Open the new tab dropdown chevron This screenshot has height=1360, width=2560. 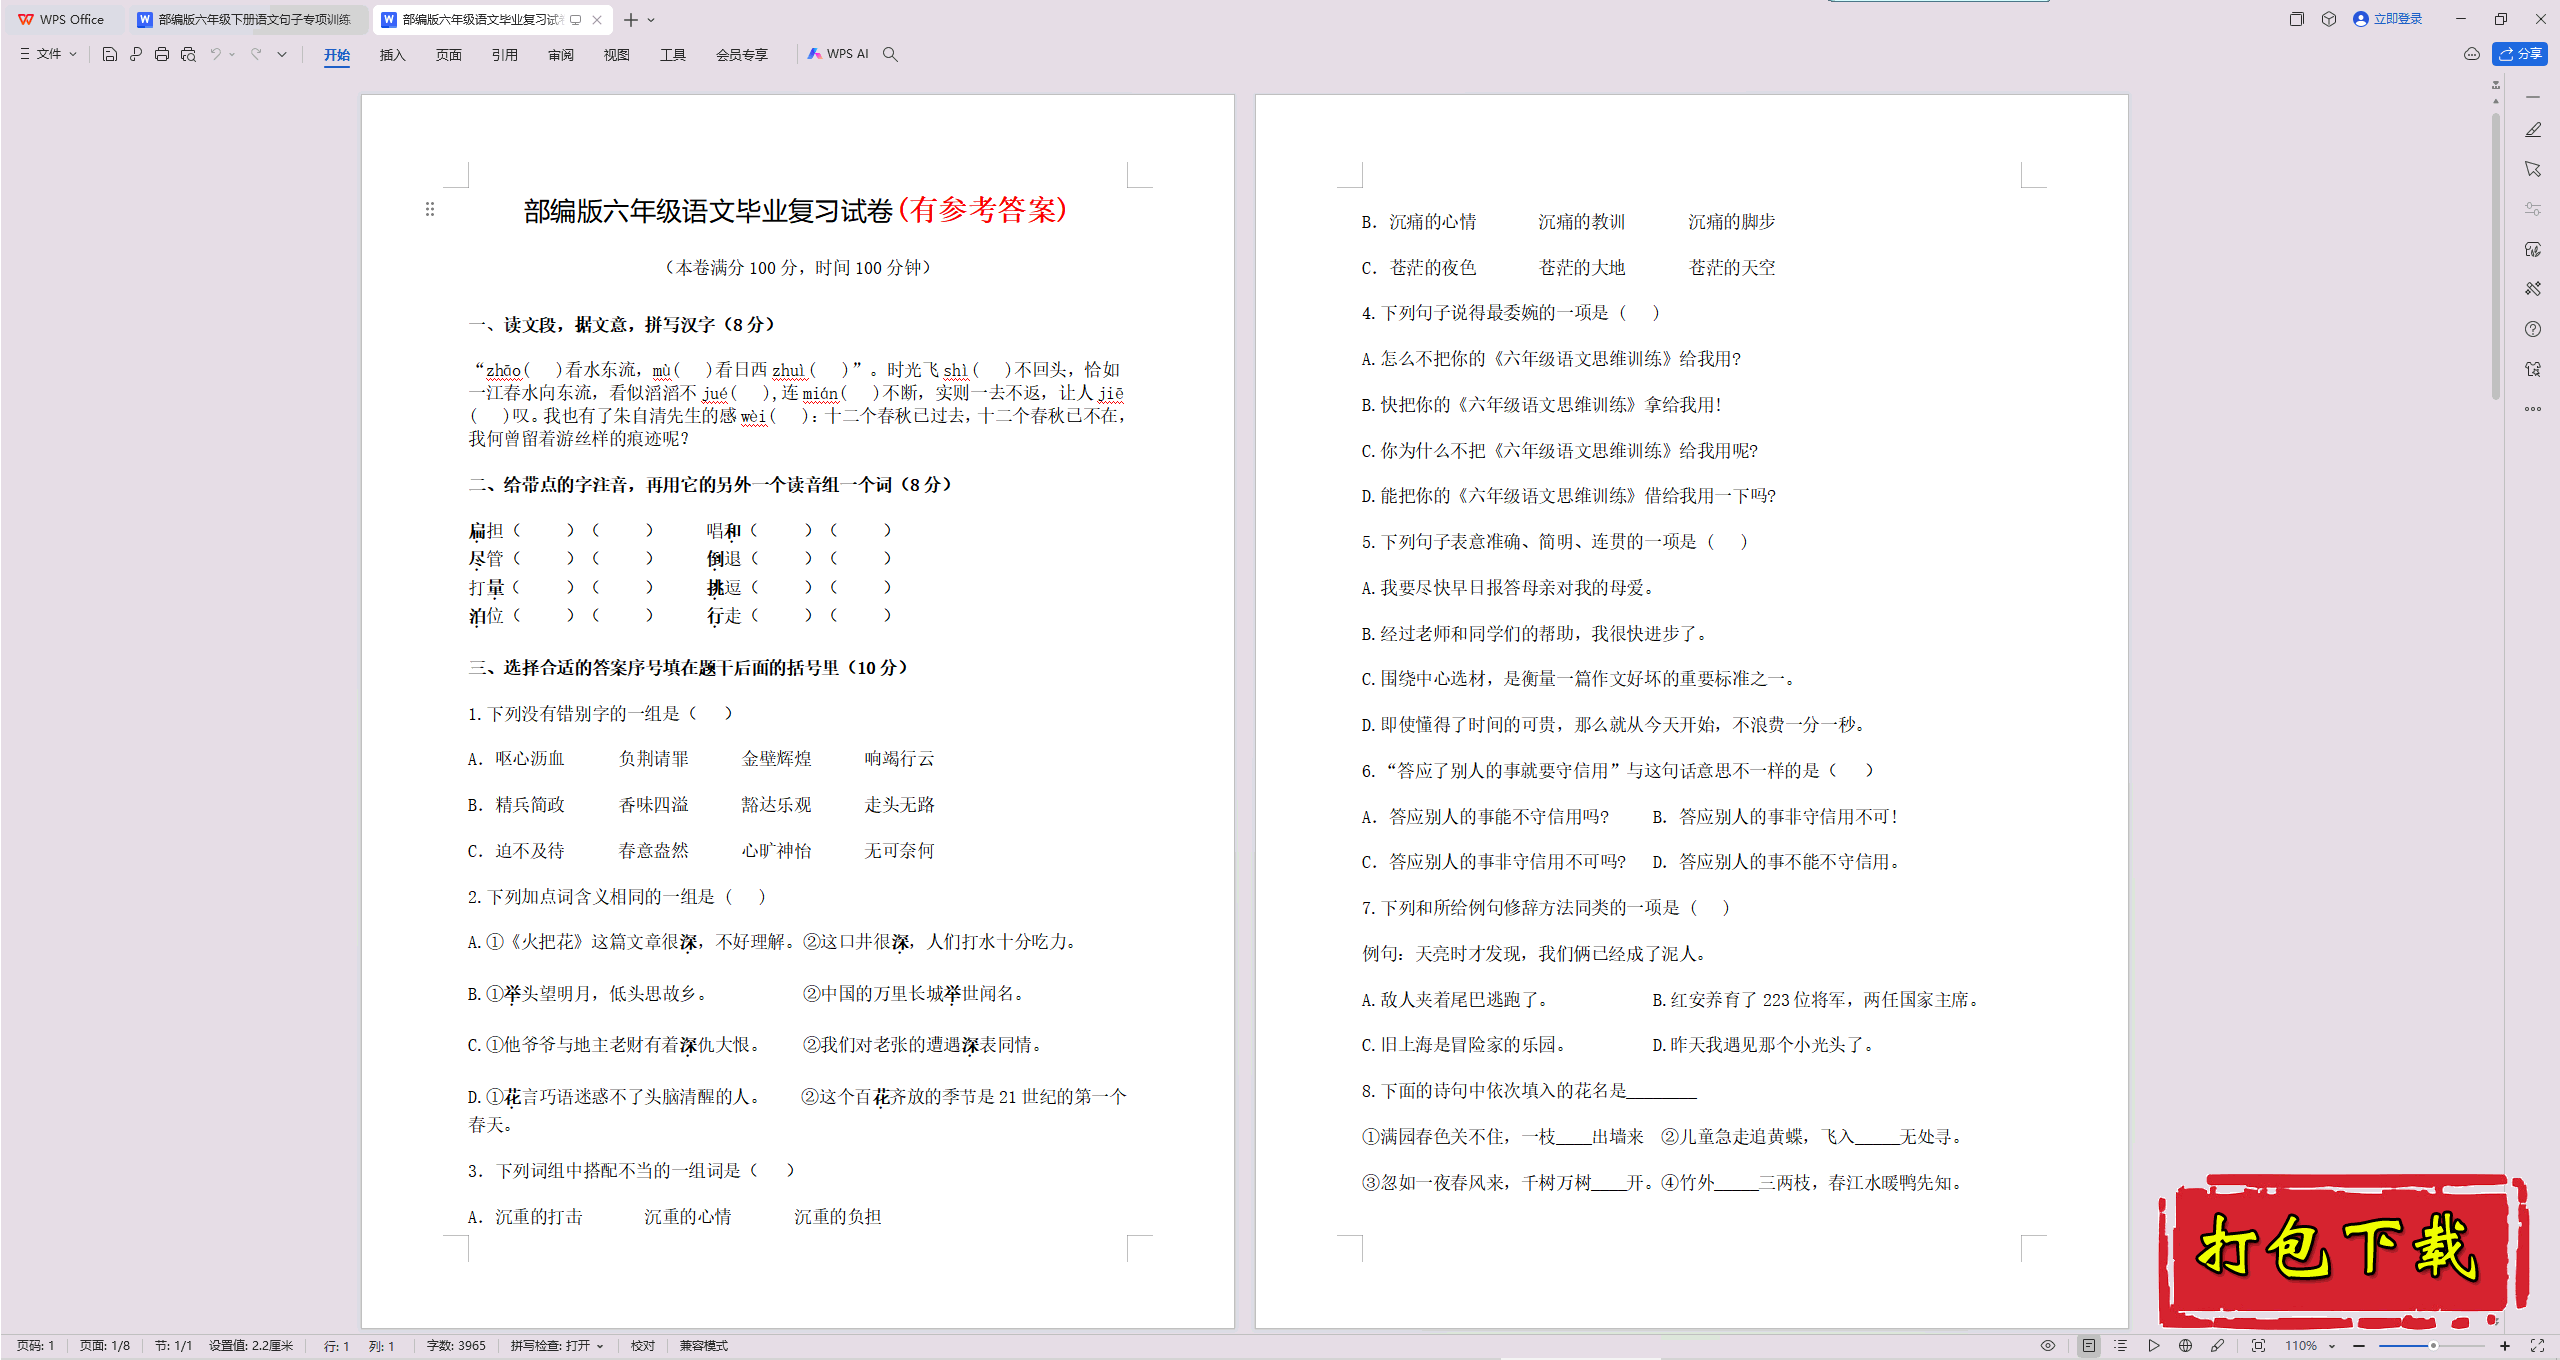click(x=651, y=20)
